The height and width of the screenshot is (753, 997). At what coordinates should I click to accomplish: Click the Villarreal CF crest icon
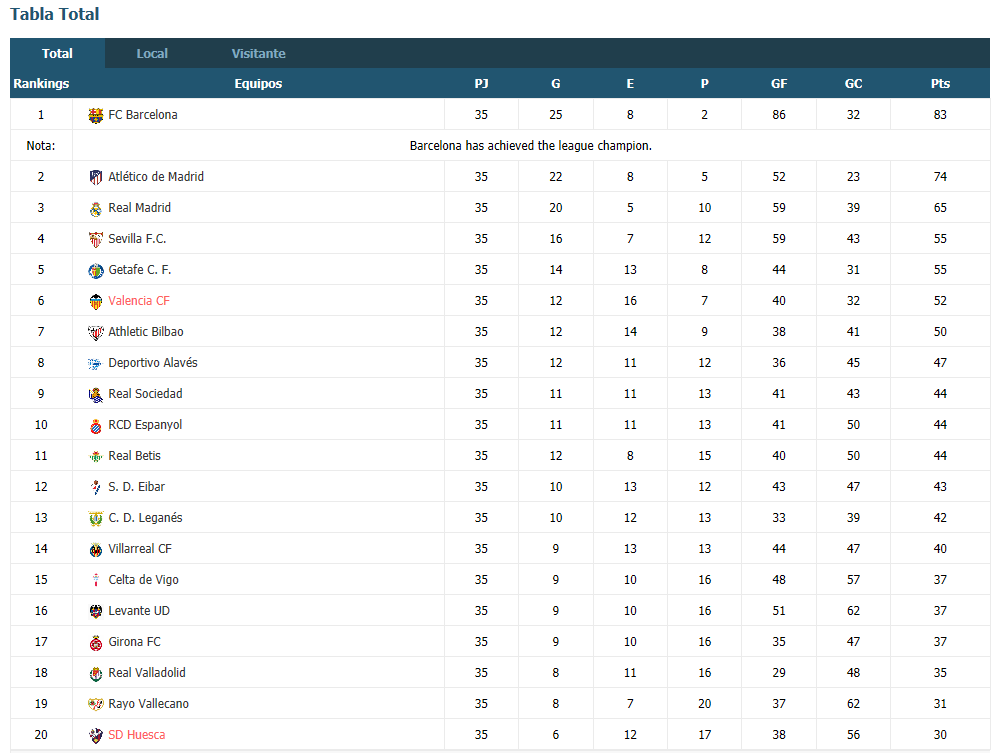[95, 549]
